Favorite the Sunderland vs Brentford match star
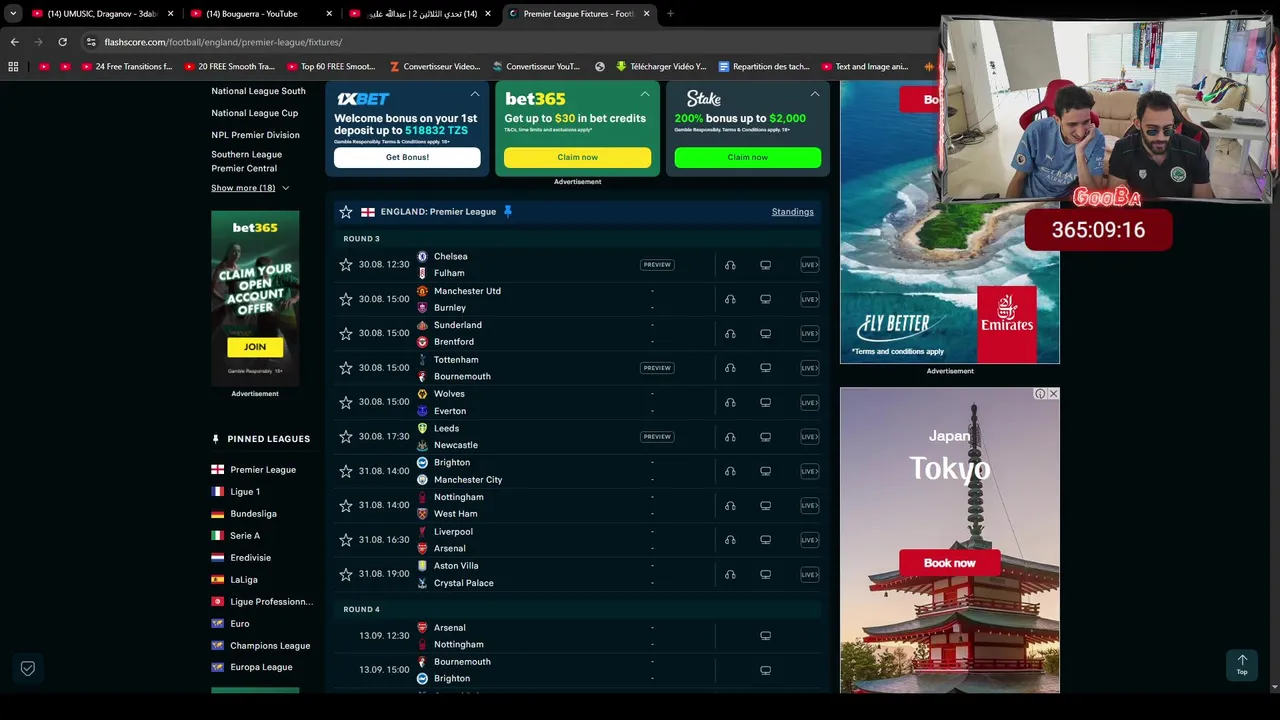 tap(346, 333)
